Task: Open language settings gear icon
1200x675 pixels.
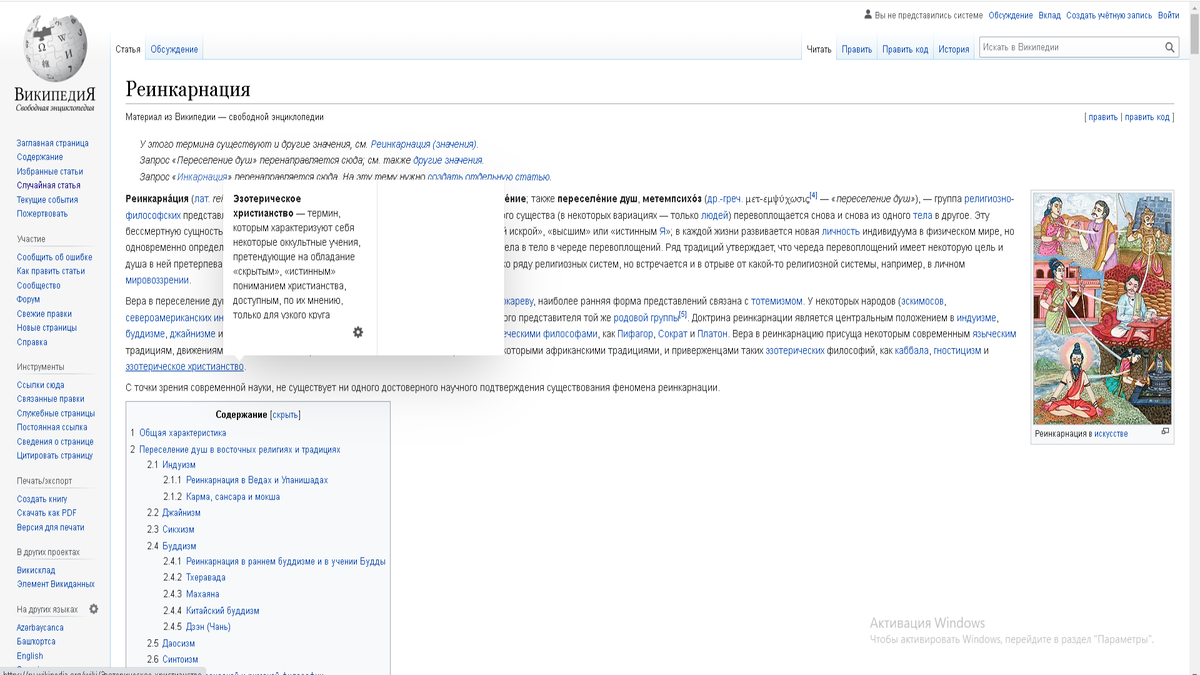Action: (94, 609)
